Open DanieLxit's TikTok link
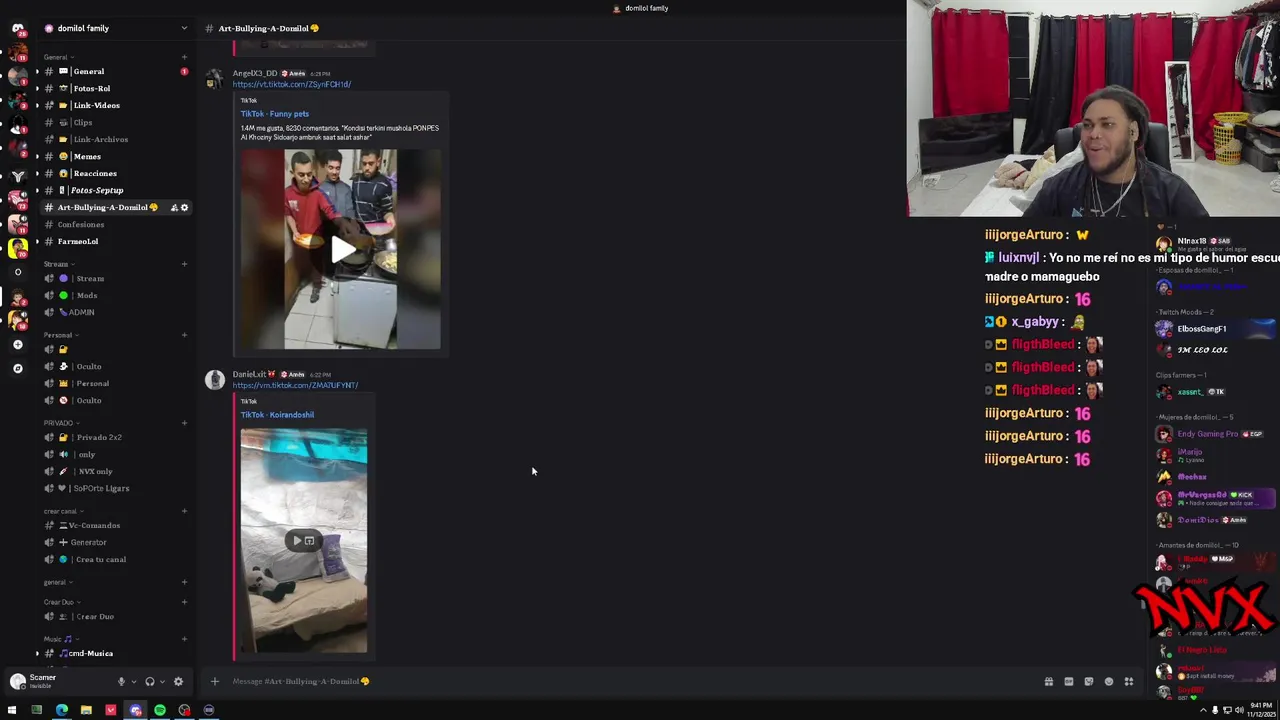The height and width of the screenshot is (720, 1280). [295, 385]
